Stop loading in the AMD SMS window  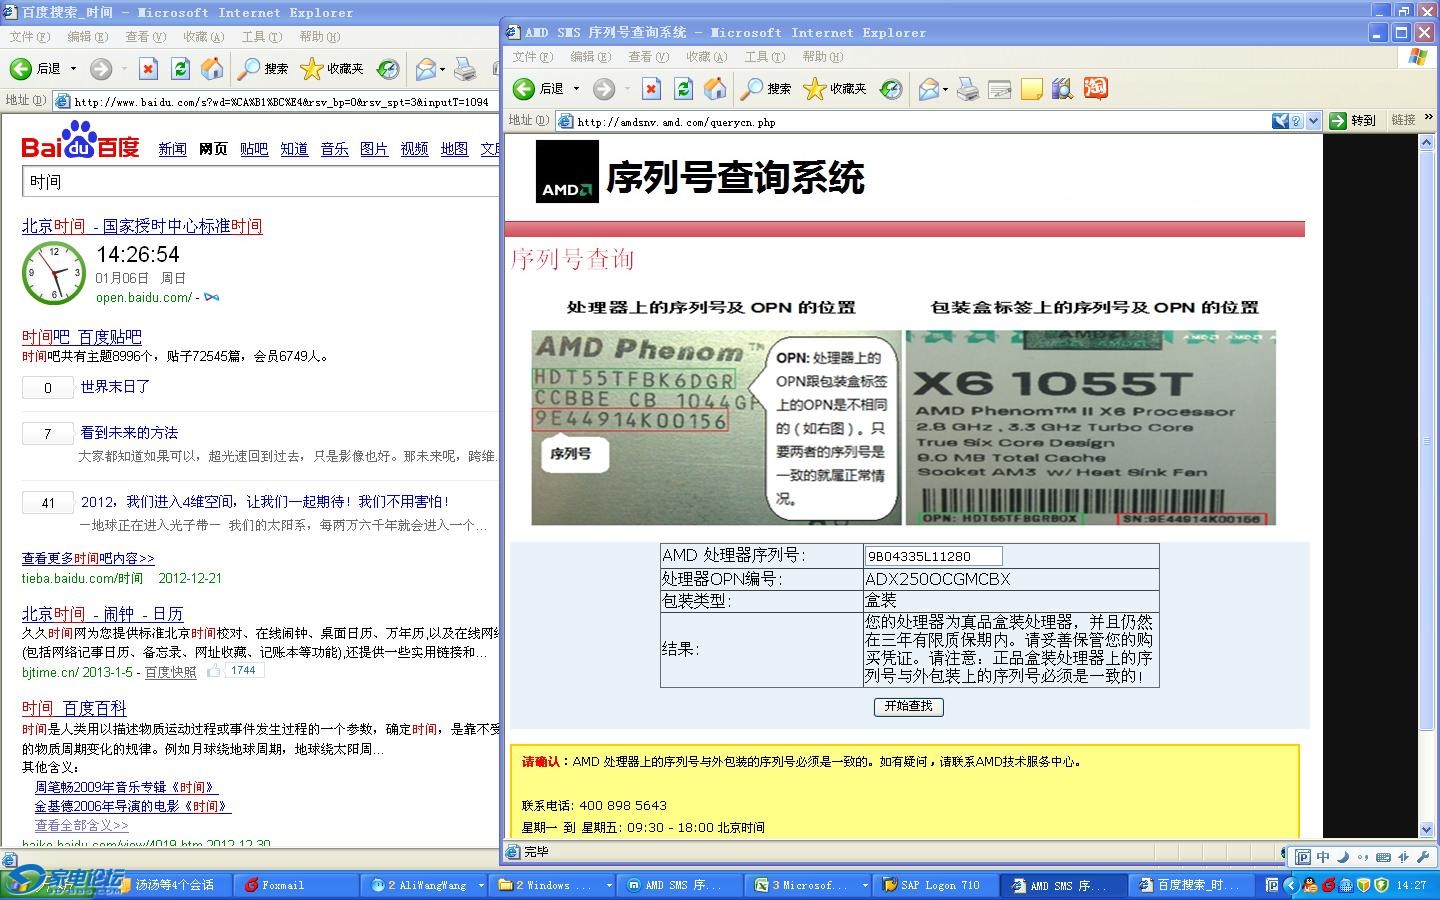coord(651,89)
